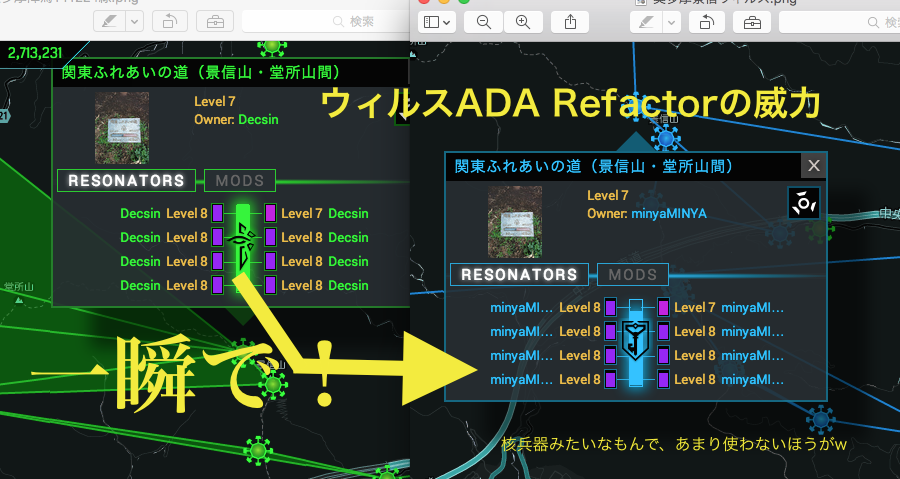Click bright blue portal marker above the blue panel

pyautogui.click(x=666, y=138)
